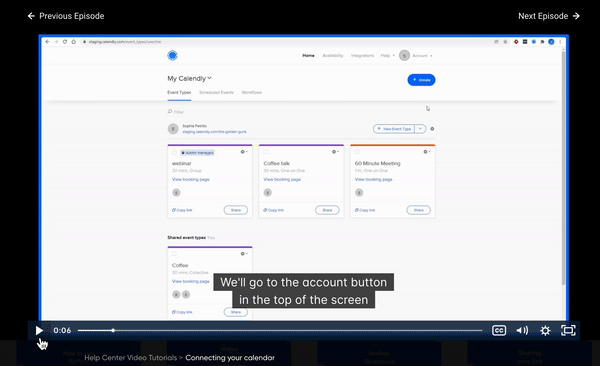This screenshot has width=600, height=366.
Task: Share the 60 Minute Meeting event
Action: (x=419, y=210)
